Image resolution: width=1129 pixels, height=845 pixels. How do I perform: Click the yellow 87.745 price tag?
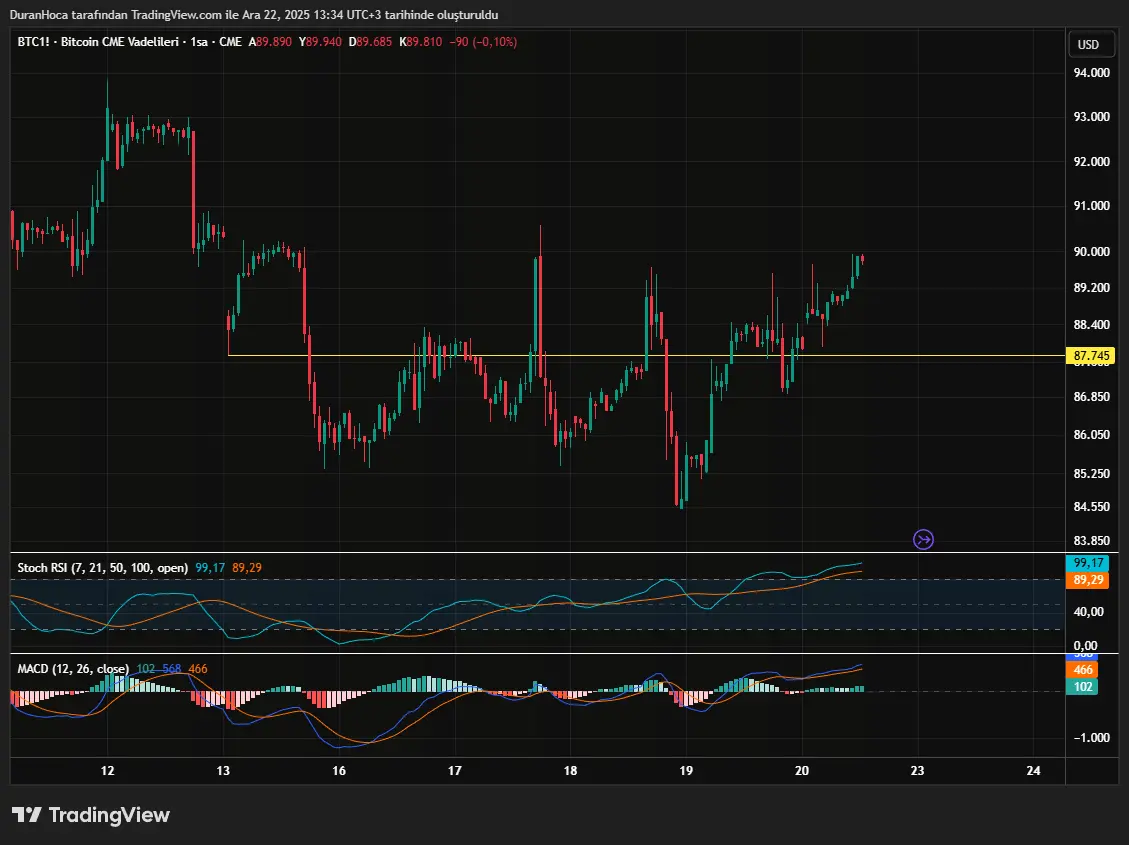(x=1091, y=356)
